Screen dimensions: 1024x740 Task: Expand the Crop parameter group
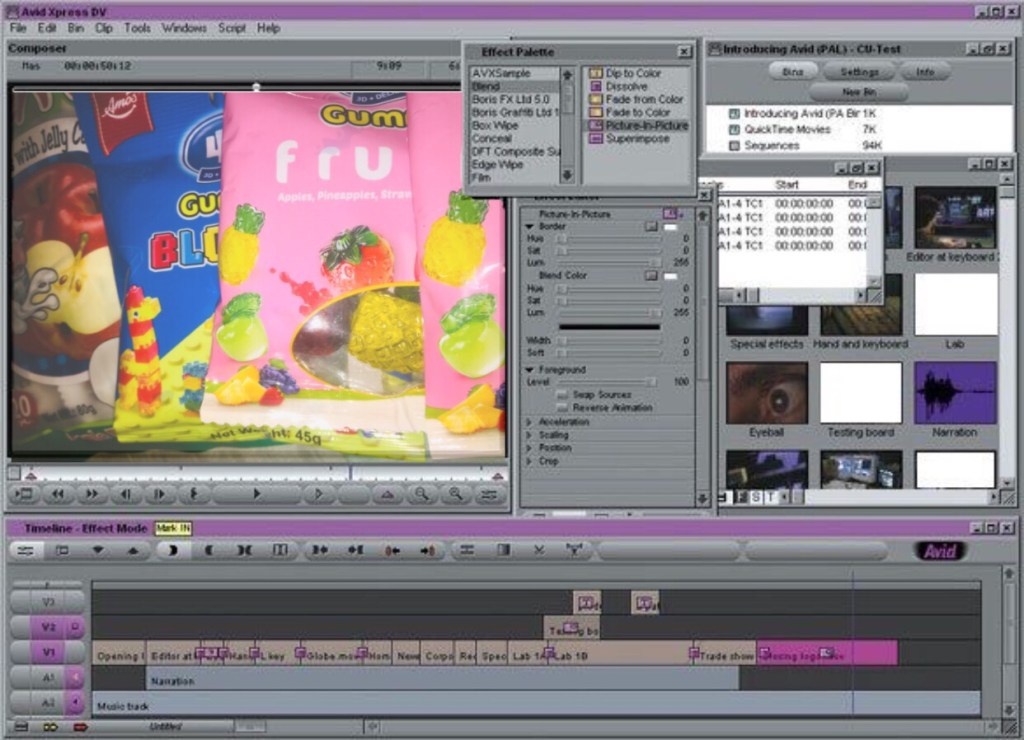click(x=529, y=461)
